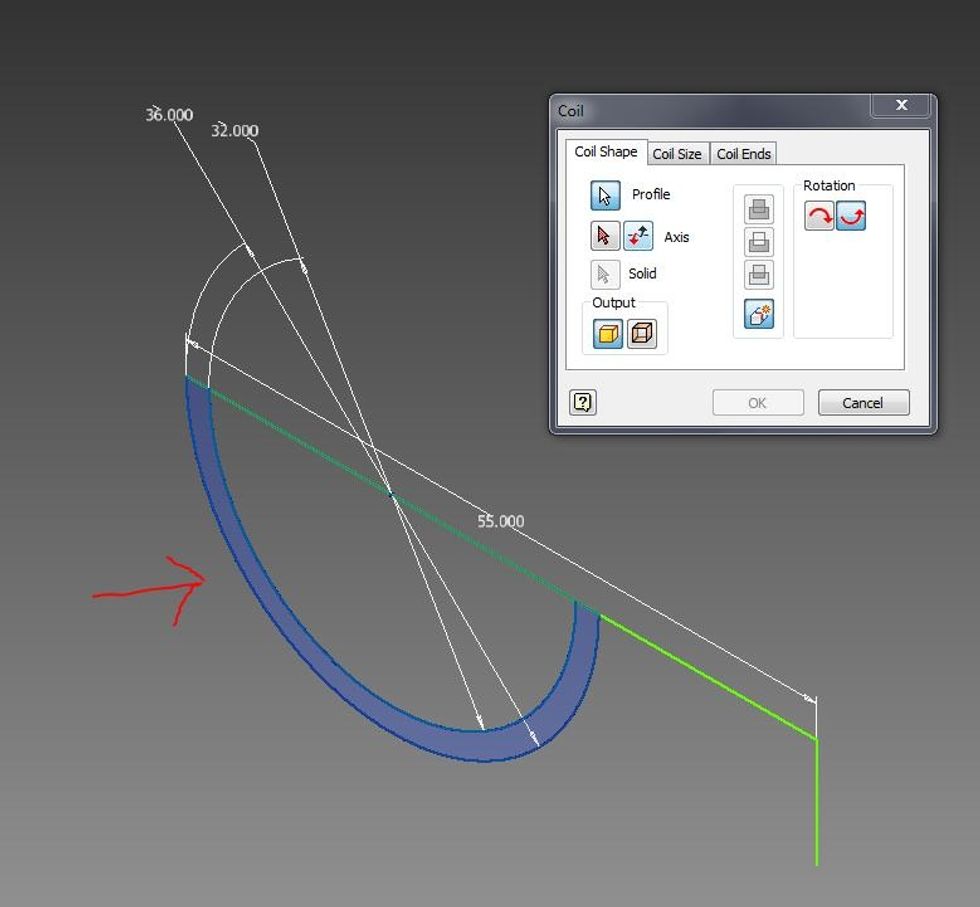Select the Join operation icon
This screenshot has height=907, width=980.
coord(759,209)
